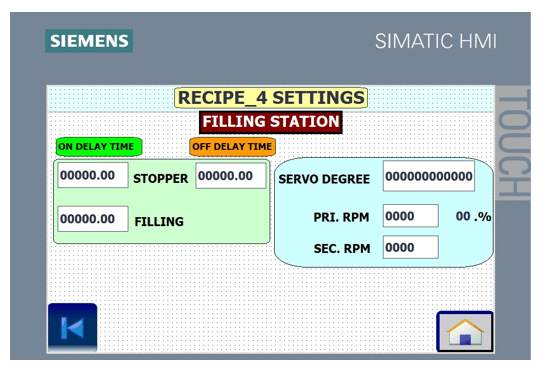Click the SEC. RPM label
The height and width of the screenshot is (375, 547).
(x=342, y=249)
